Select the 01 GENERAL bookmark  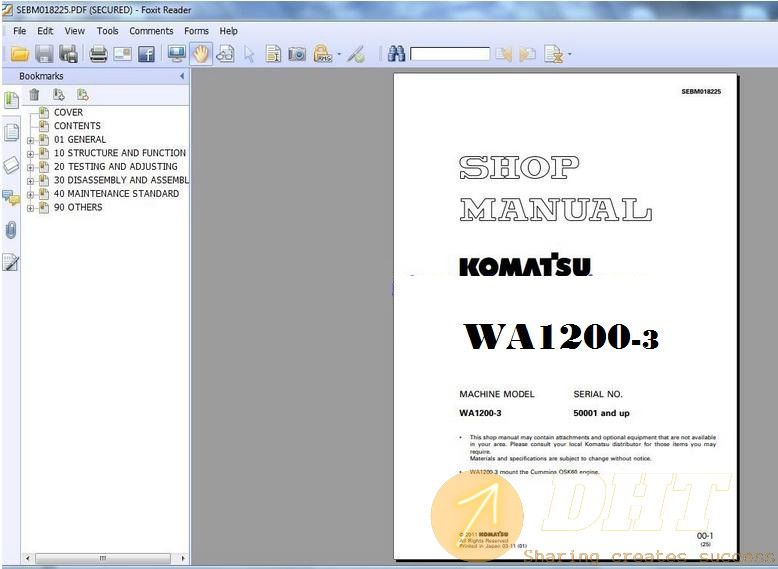80,139
